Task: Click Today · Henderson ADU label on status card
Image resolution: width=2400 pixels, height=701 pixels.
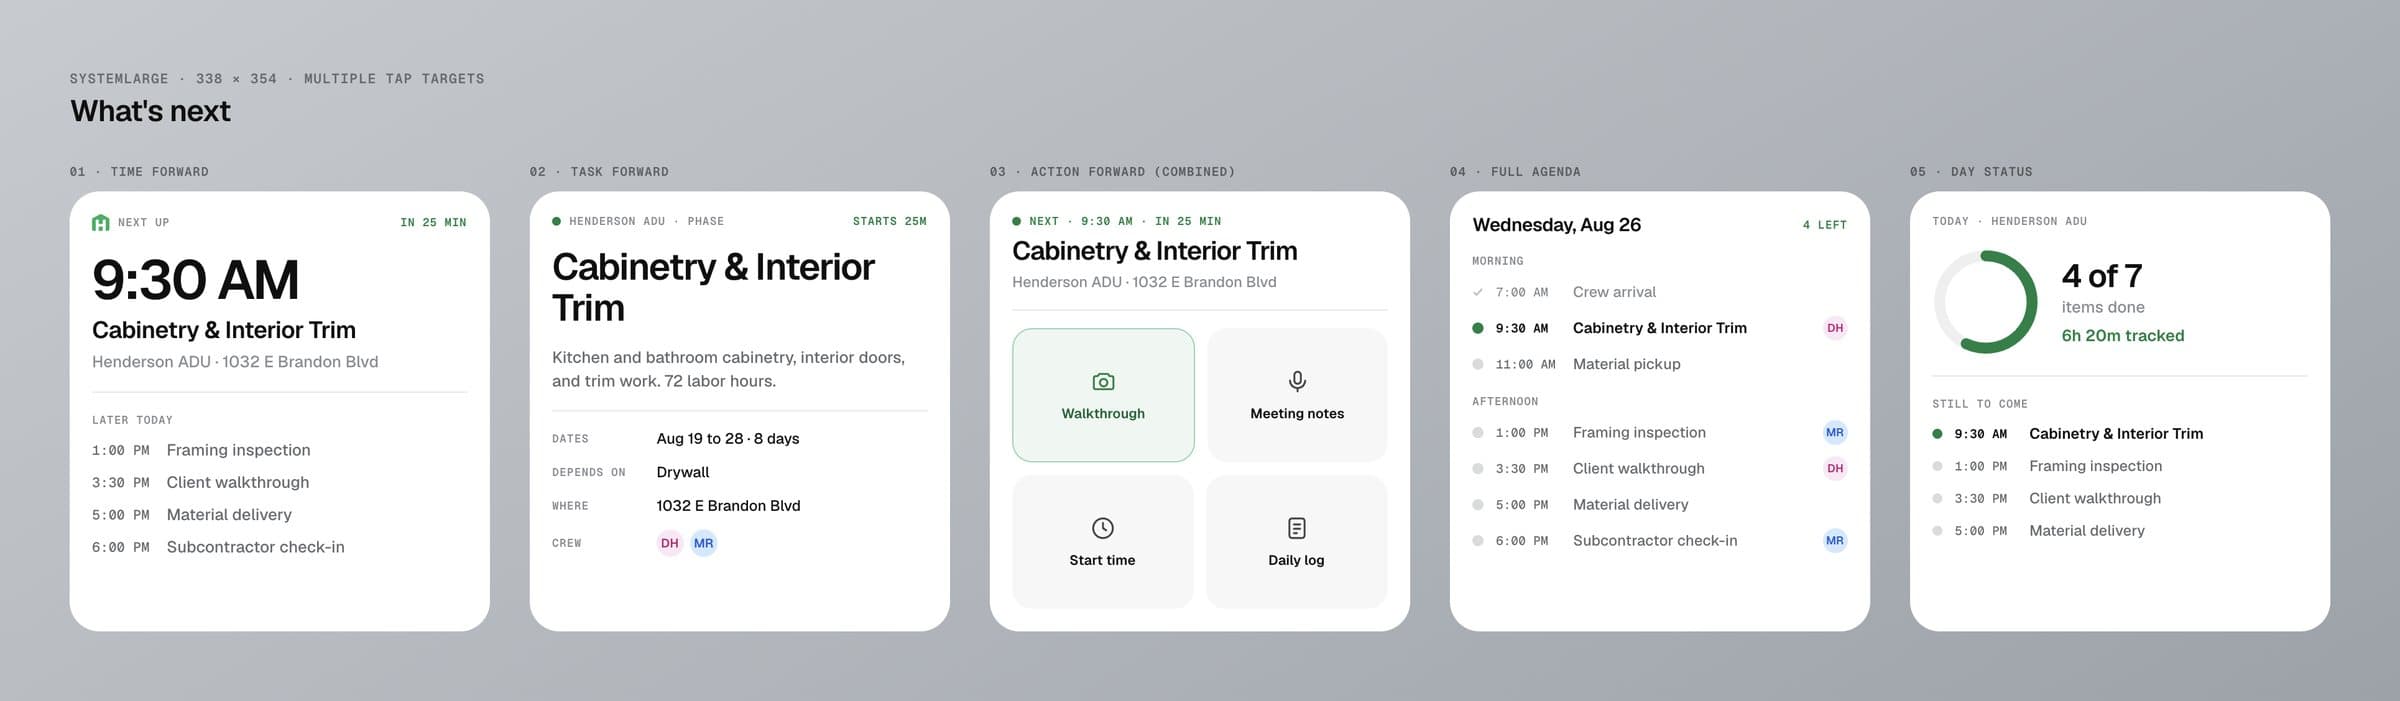Action: pos(2009,221)
